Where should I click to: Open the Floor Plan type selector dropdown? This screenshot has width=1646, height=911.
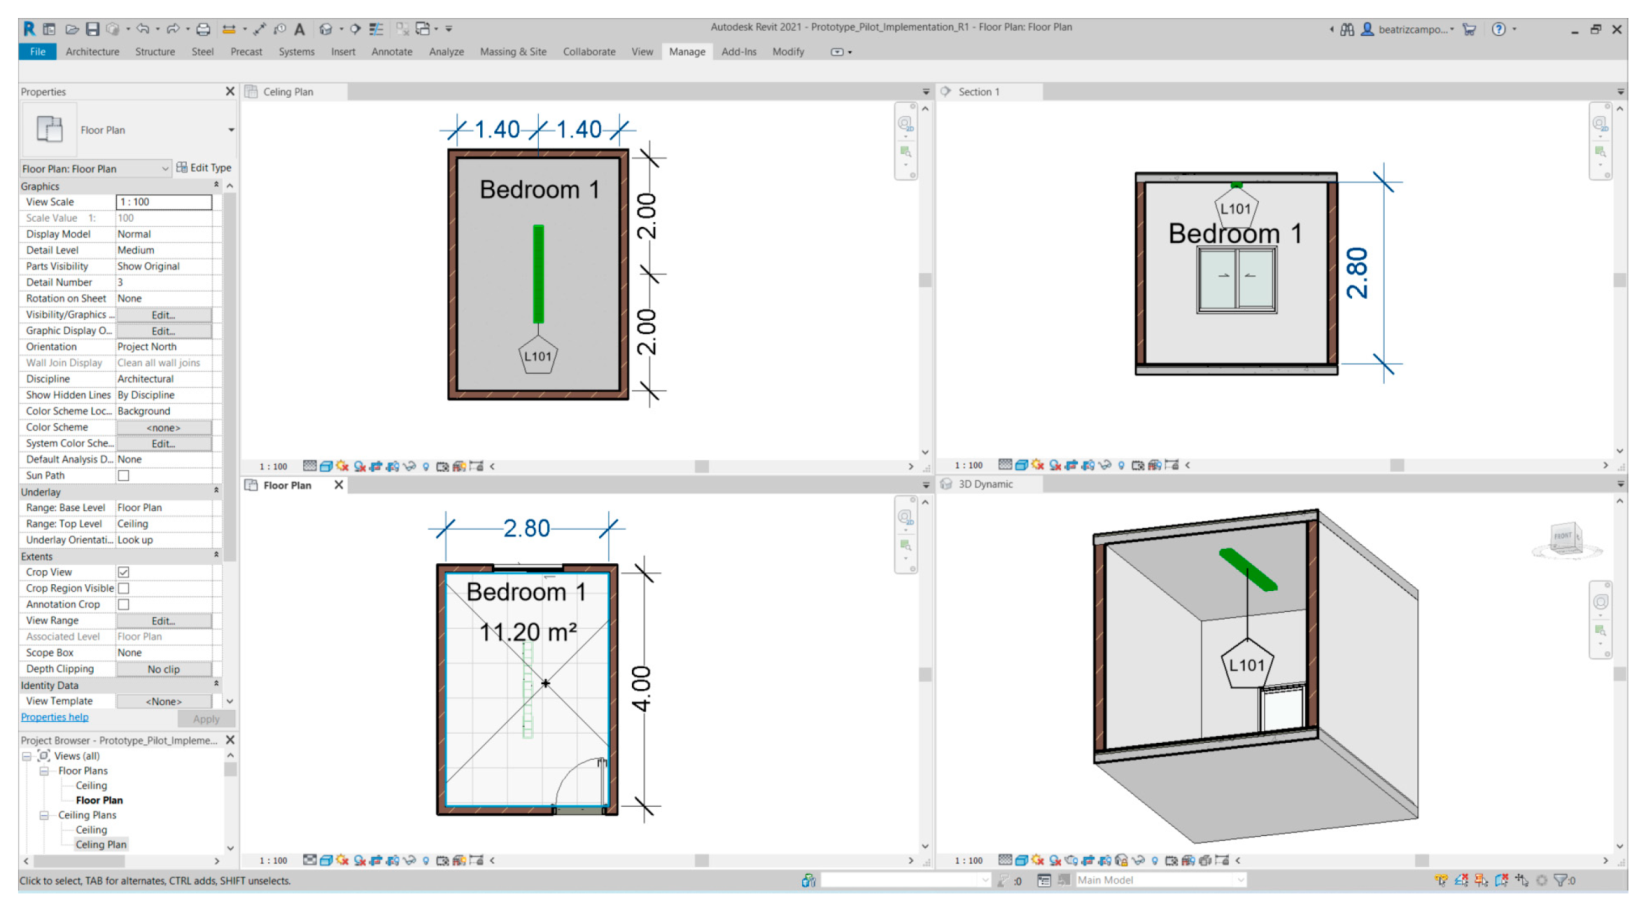[x=231, y=130]
